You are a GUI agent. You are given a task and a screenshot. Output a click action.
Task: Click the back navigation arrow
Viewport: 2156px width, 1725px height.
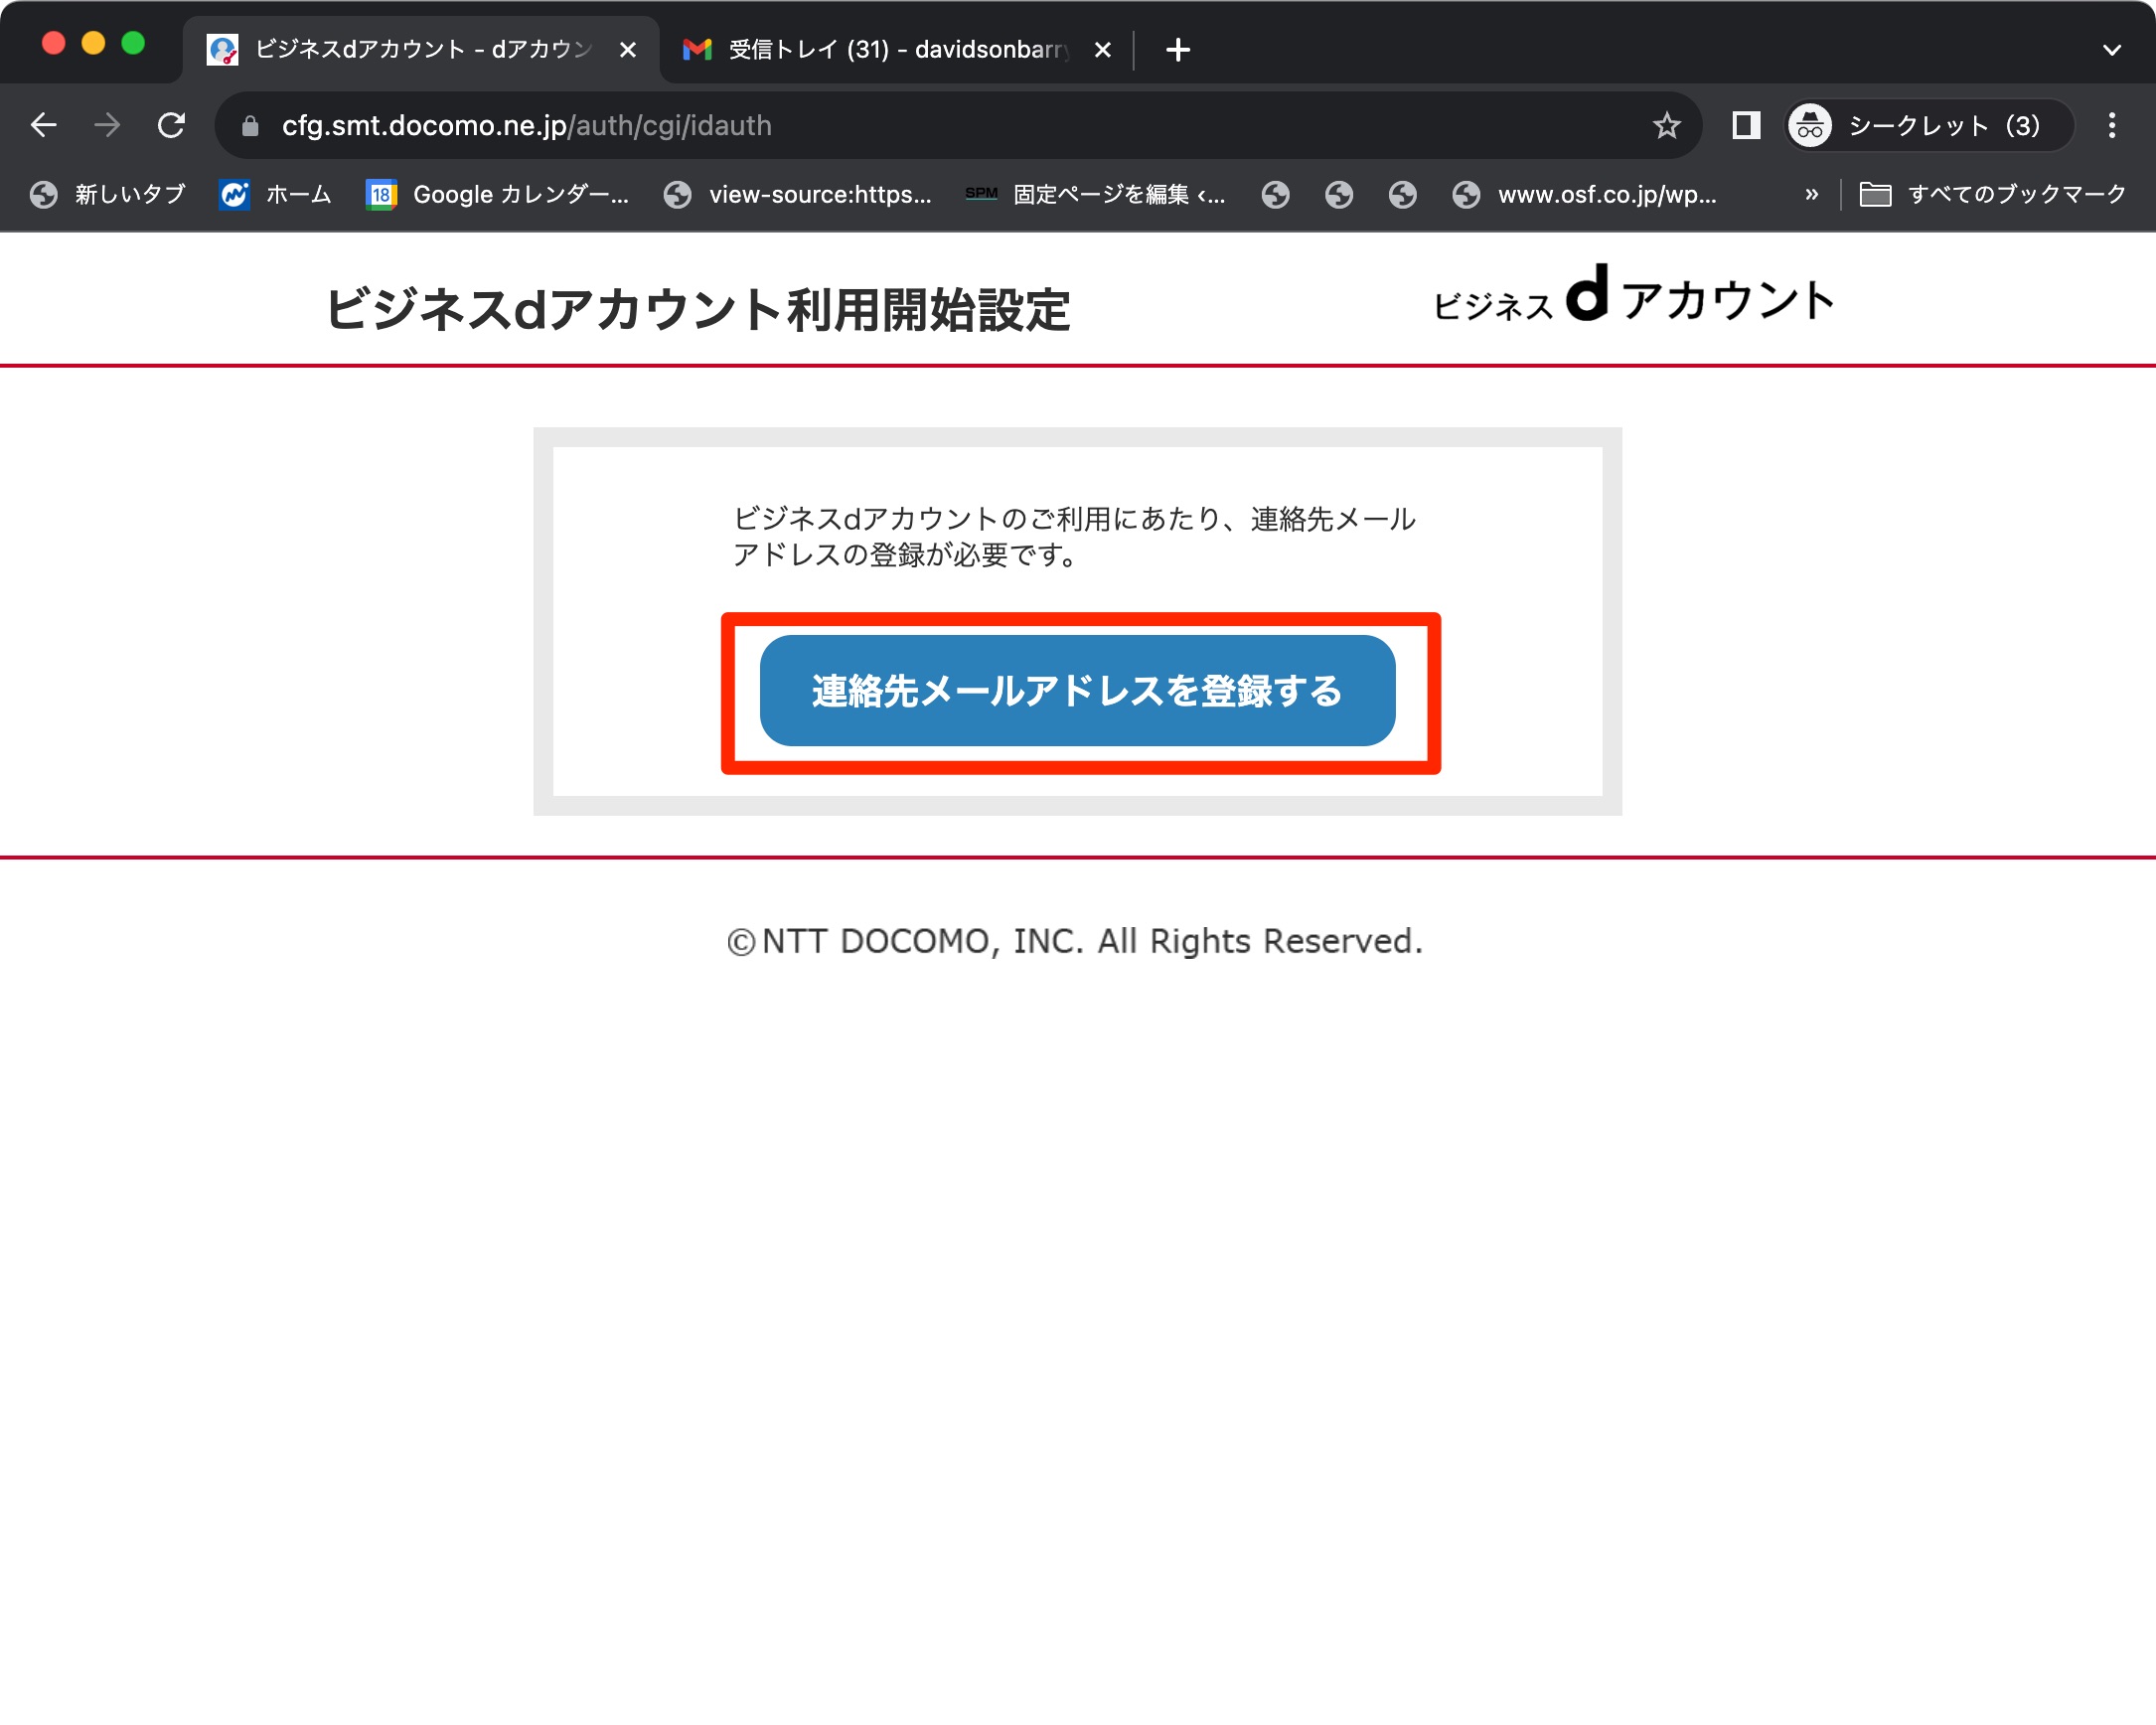pyautogui.click(x=44, y=125)
